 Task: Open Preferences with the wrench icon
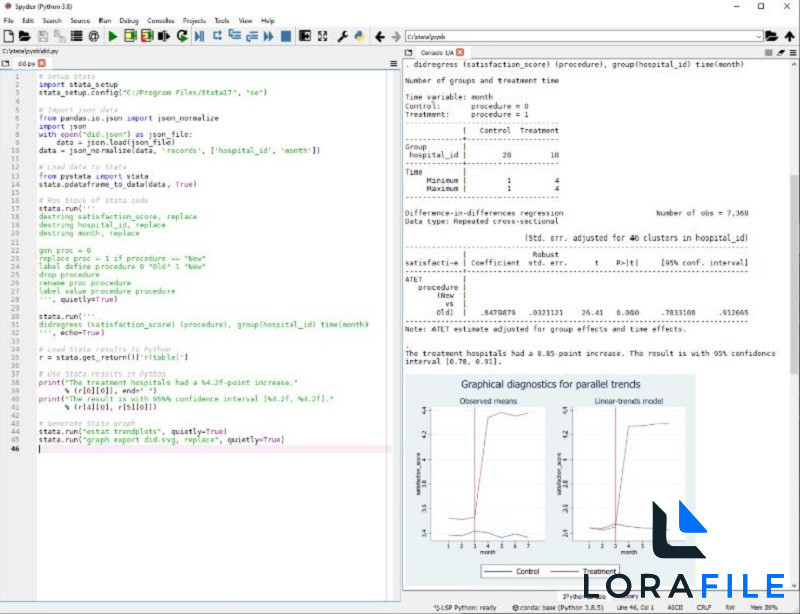click(342, 36)
